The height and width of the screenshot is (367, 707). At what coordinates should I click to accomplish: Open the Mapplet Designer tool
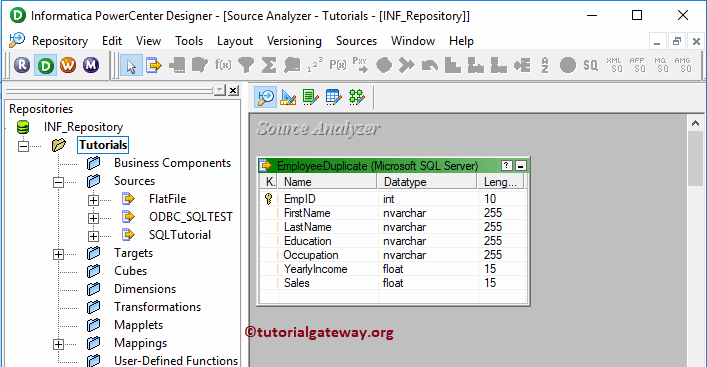click(334, 97)
